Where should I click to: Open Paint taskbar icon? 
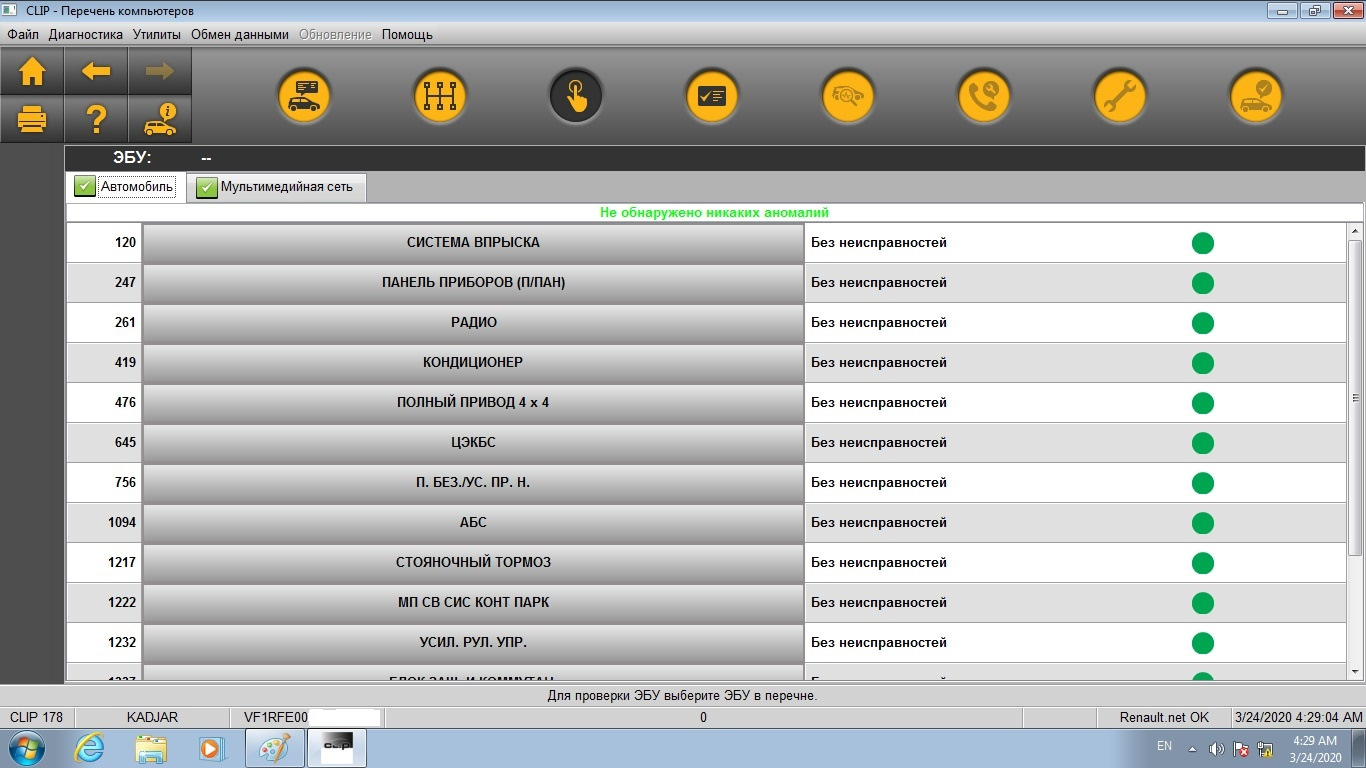coord(274,748)
